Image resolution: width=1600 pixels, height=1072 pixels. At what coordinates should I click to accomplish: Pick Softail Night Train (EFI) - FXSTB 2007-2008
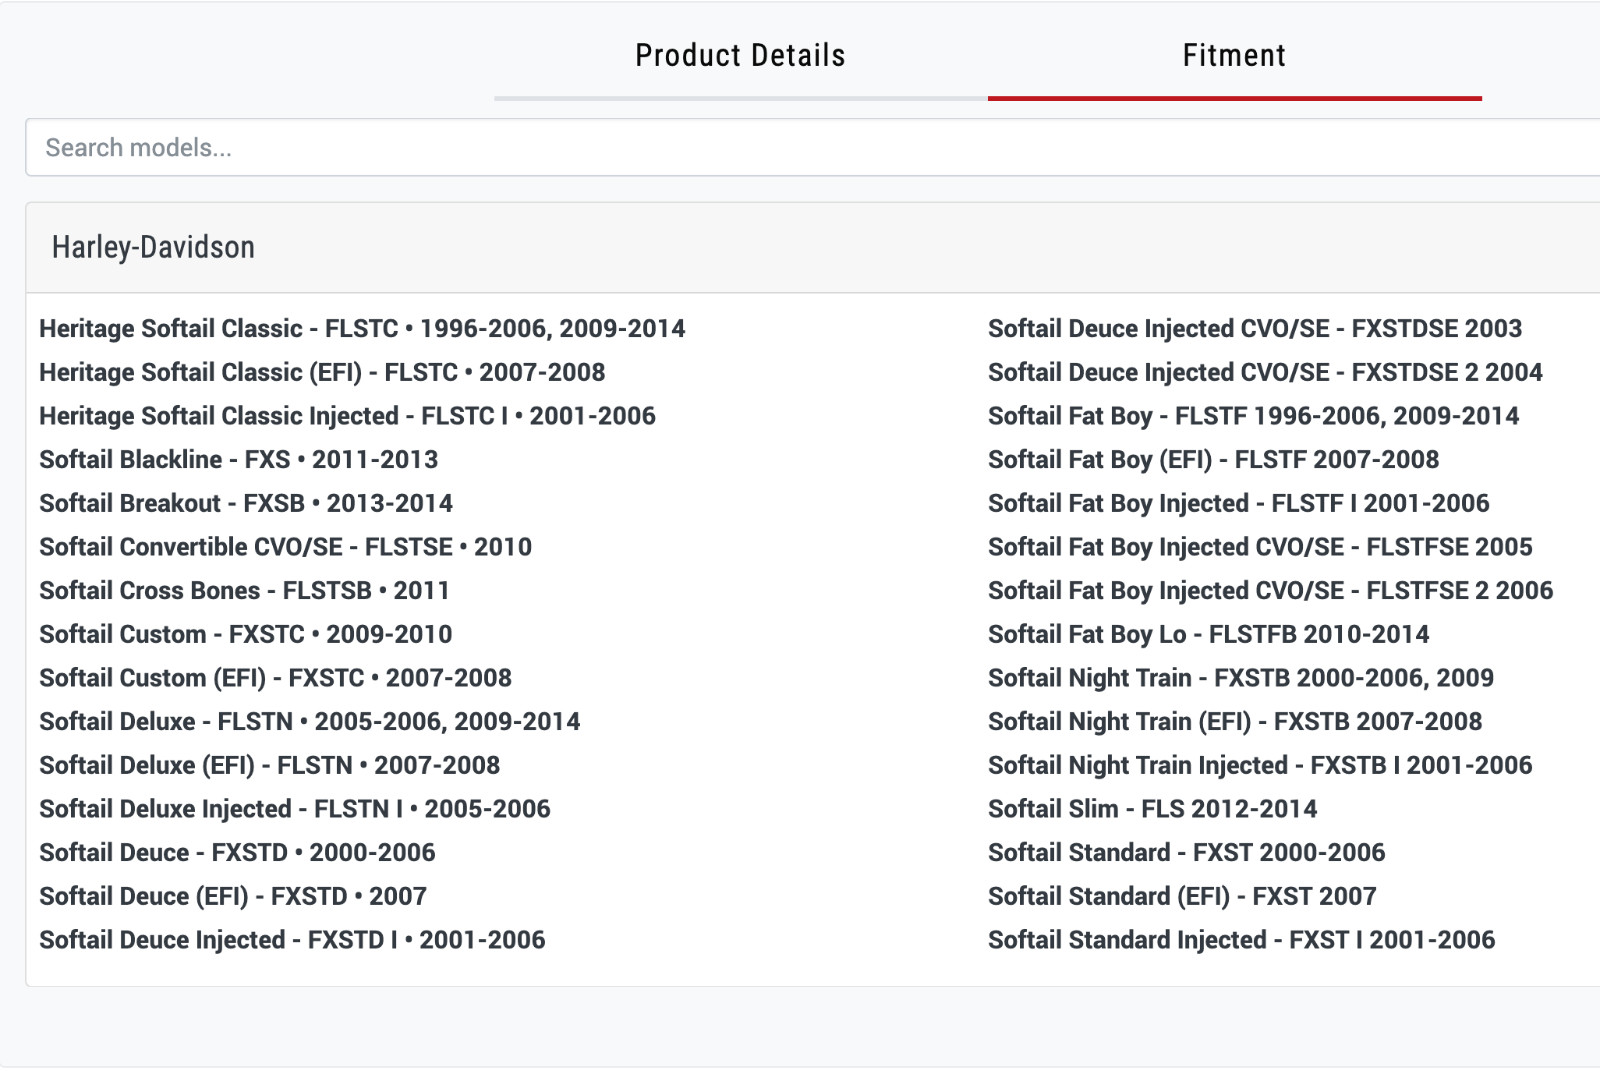pos(1235,722)
